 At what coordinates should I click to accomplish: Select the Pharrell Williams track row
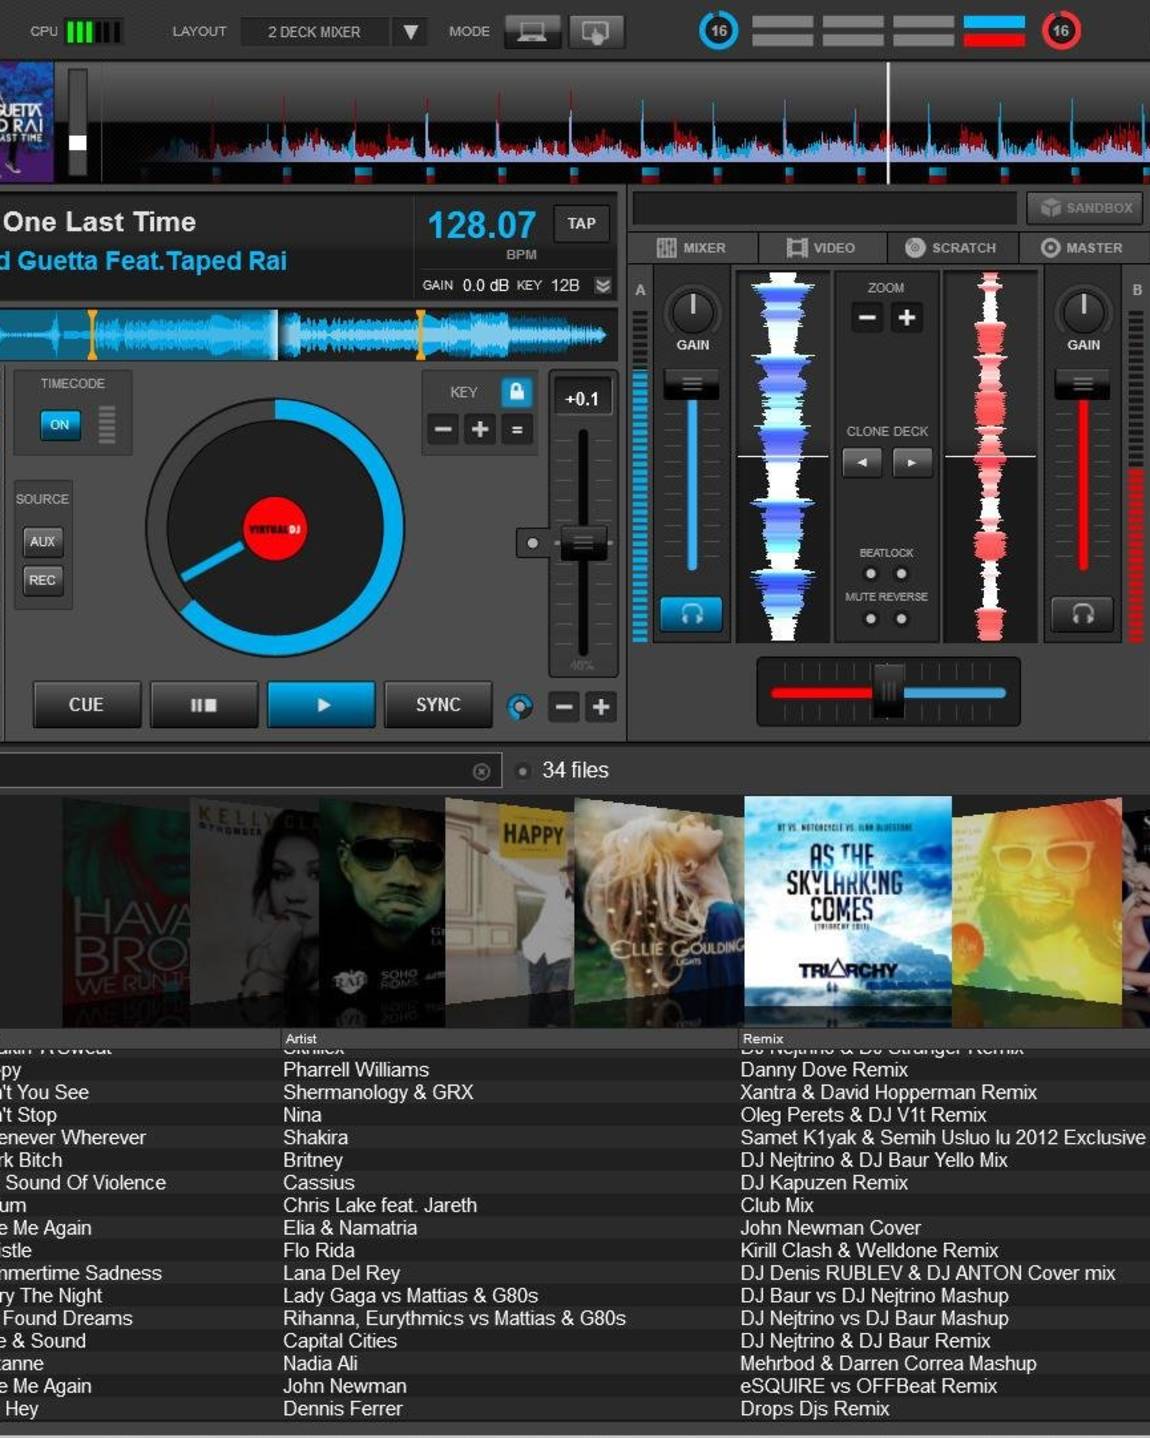coord(575,1070)
